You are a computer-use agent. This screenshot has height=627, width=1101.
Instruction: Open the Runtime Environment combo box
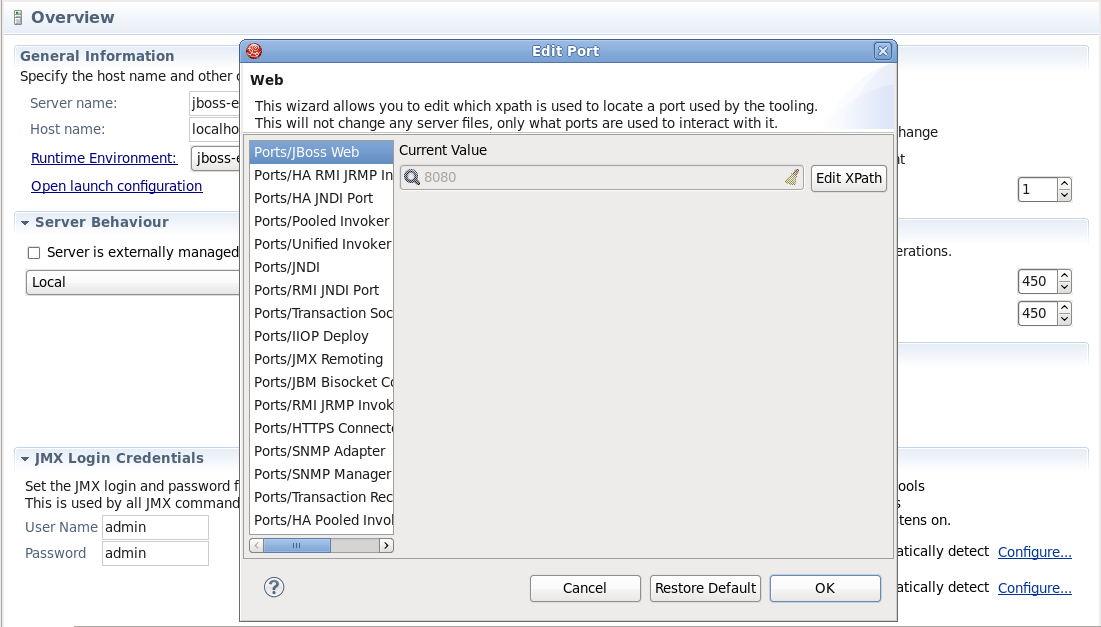(216, 158)
